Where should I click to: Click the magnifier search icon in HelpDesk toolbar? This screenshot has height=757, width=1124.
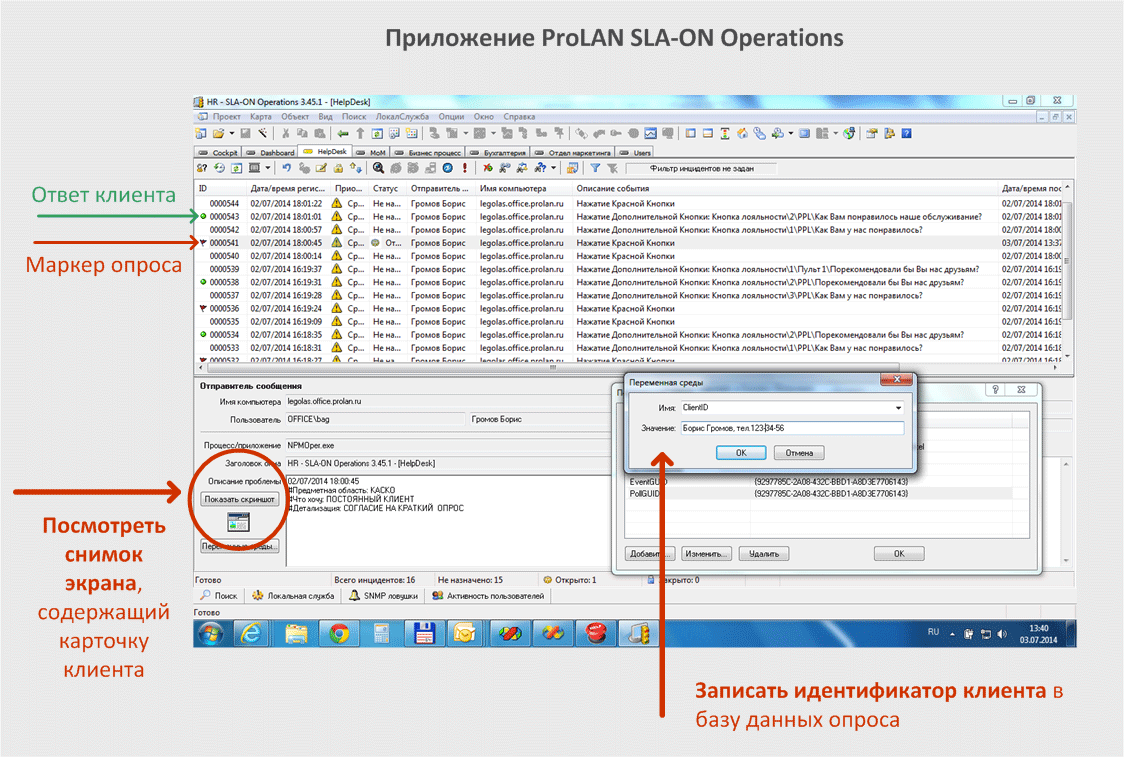380,168
